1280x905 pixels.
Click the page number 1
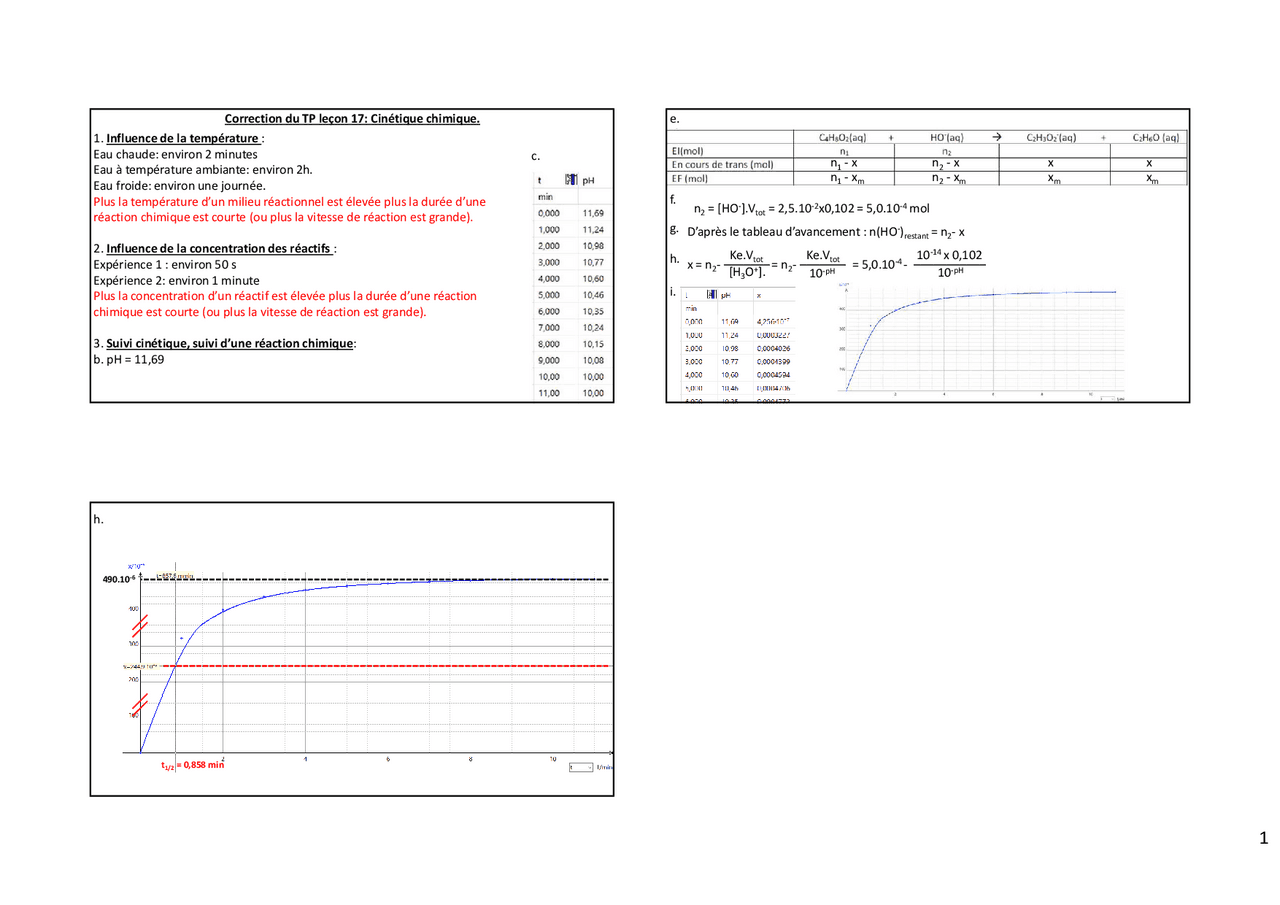(x=1264, y=838)
